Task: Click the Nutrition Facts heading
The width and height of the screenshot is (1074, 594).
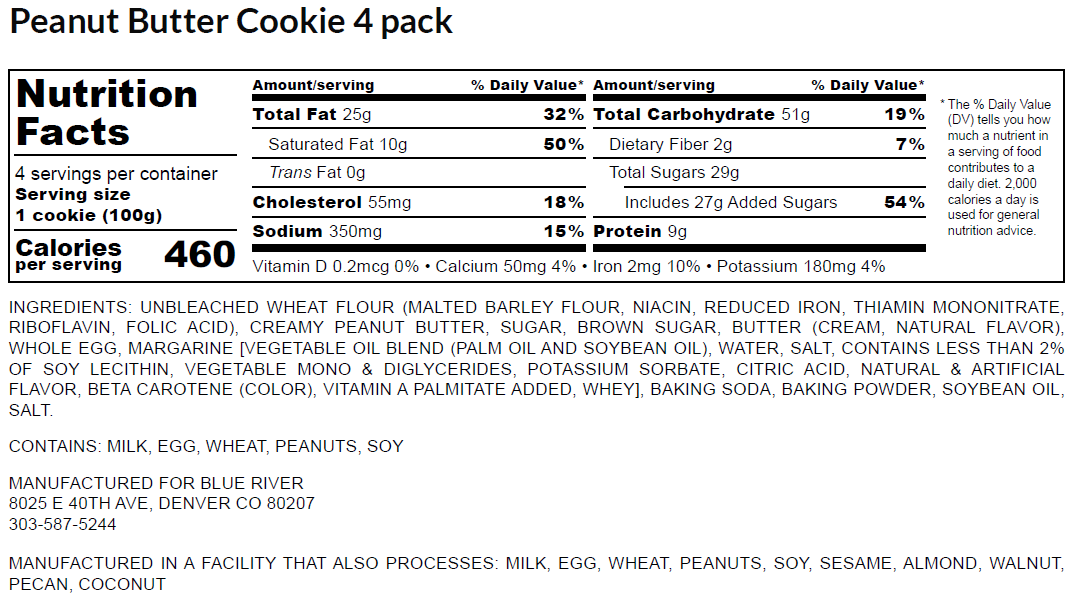Action: point(107,113)
